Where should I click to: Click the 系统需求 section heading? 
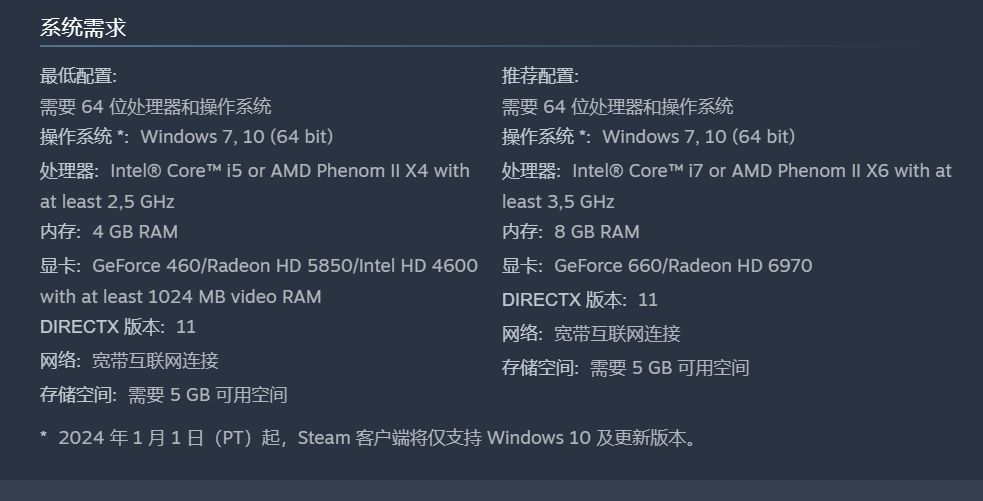[83, 28]
